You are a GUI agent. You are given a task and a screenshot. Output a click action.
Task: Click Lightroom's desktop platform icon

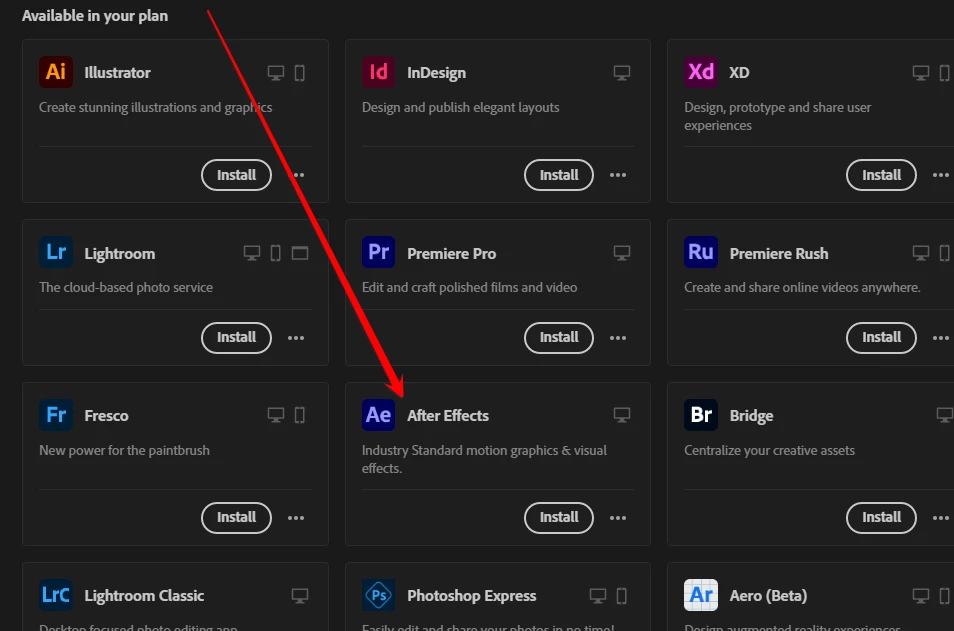click(x=251, y=253)
